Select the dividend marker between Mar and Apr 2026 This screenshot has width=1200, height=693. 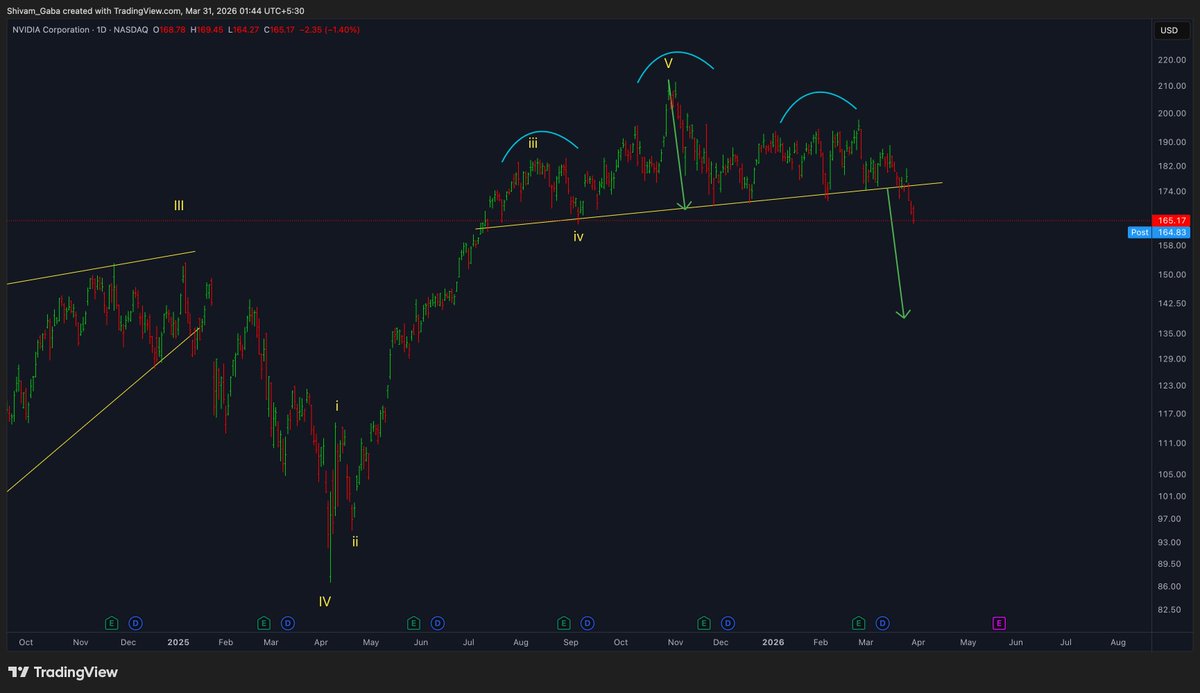coord(884,623)
